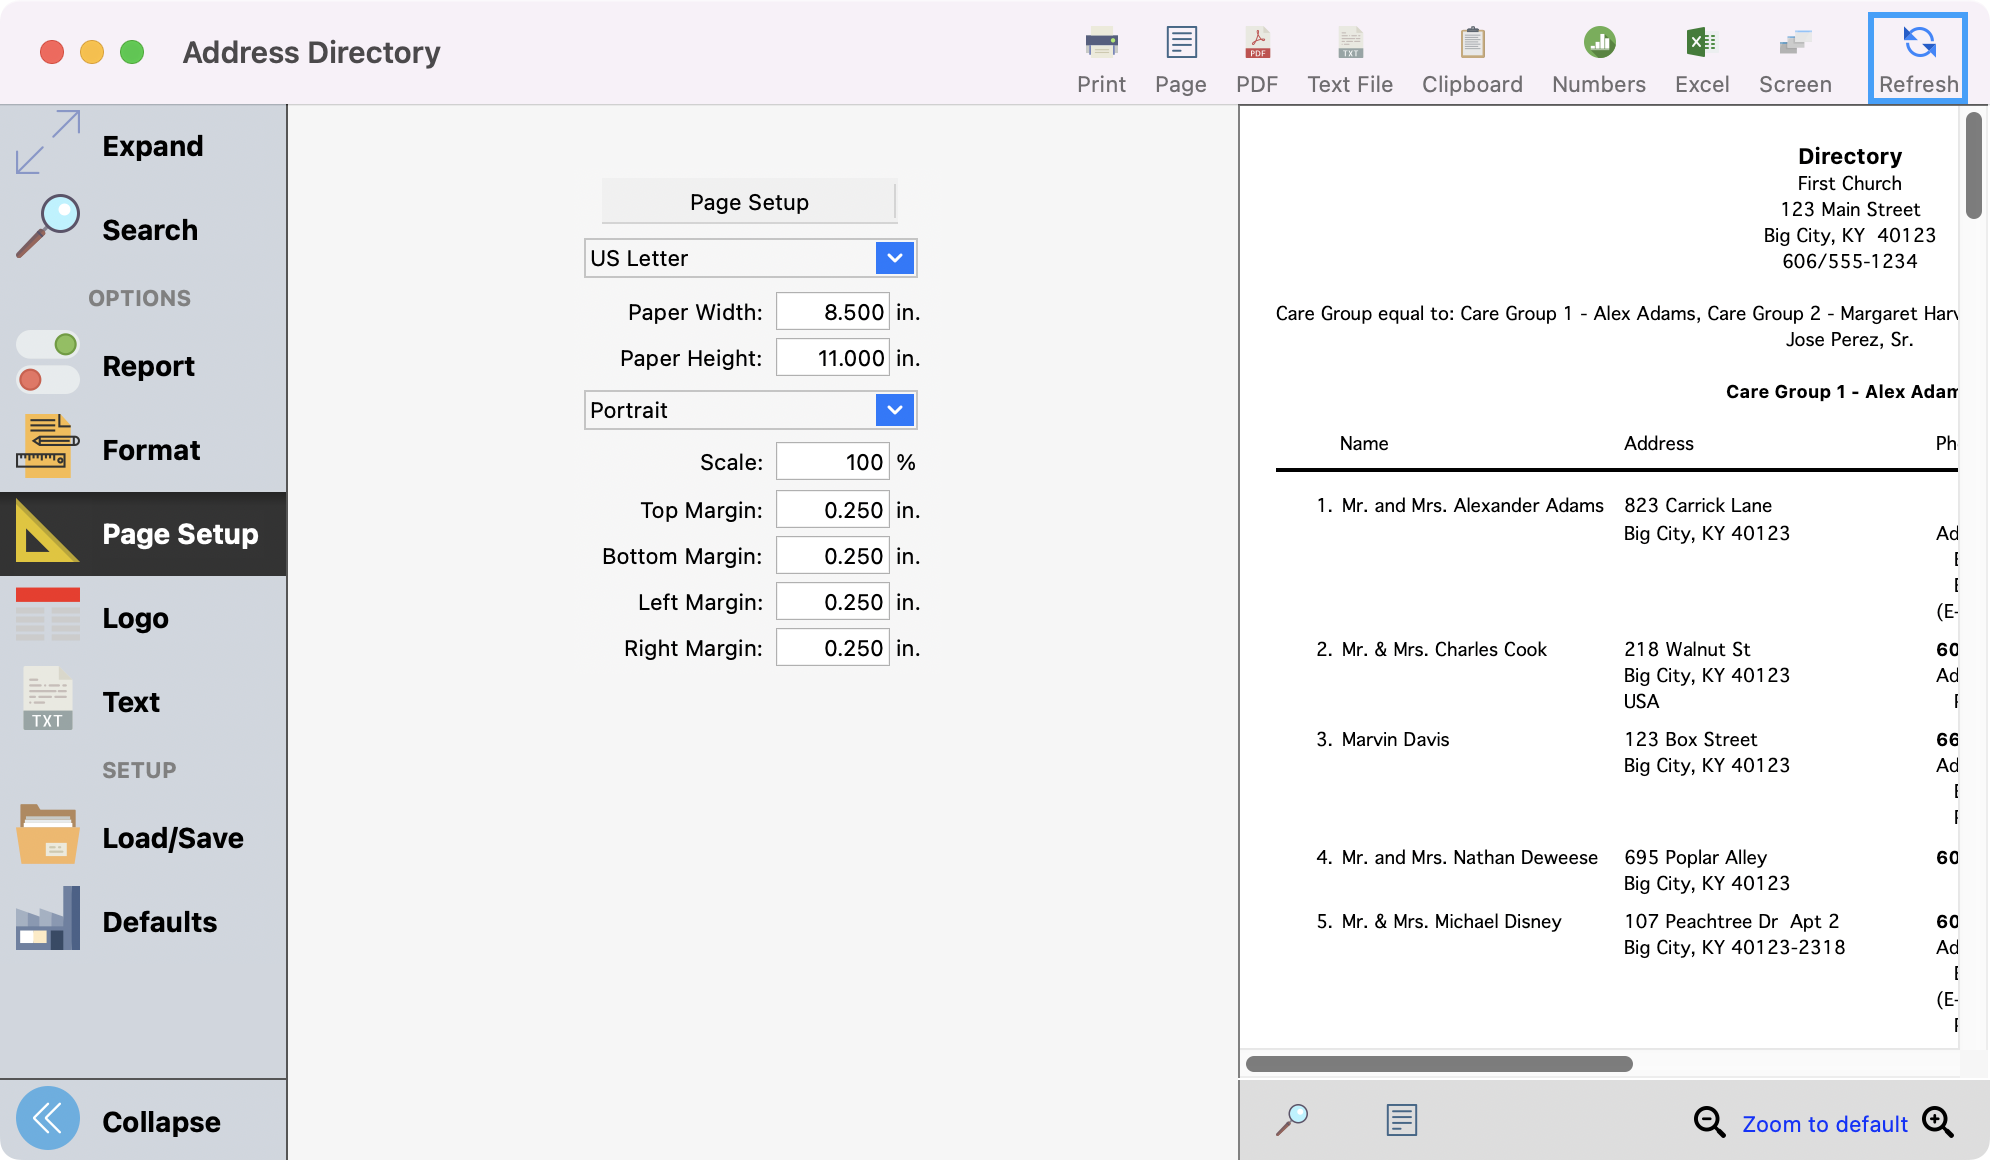This screenshot has height=1160, width=1990.
Task: Click the Print toolbar icon
Action: point(1101,59)
